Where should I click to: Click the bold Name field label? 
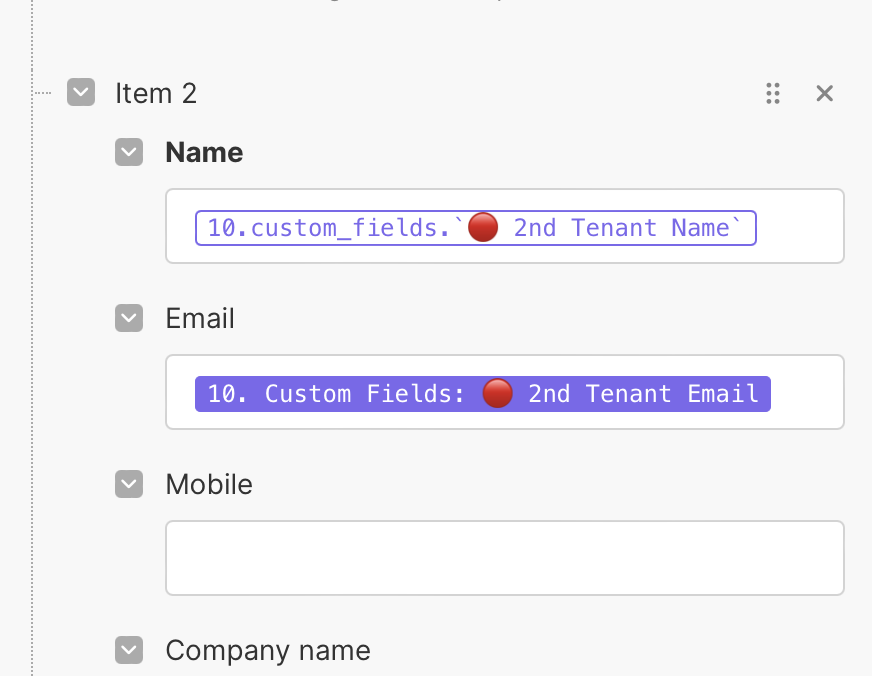pos(204,152)
